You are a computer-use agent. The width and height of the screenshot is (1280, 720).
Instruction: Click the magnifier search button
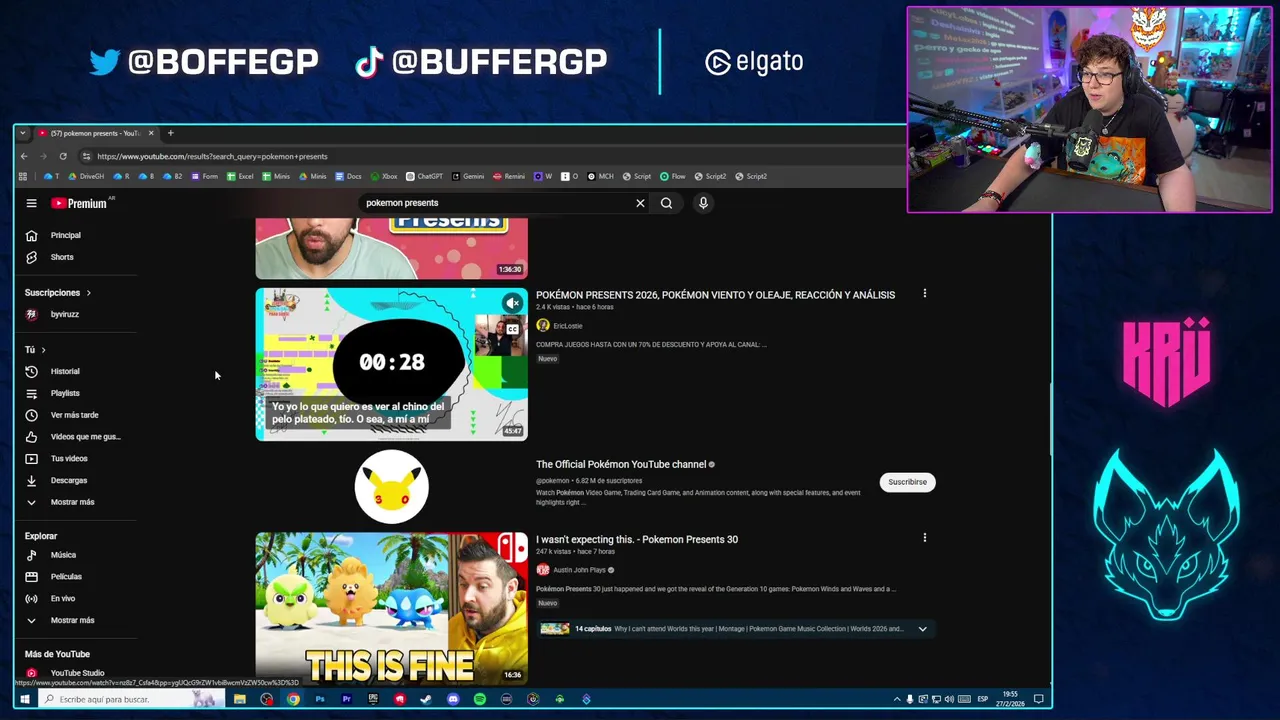[x=666, y=203]
